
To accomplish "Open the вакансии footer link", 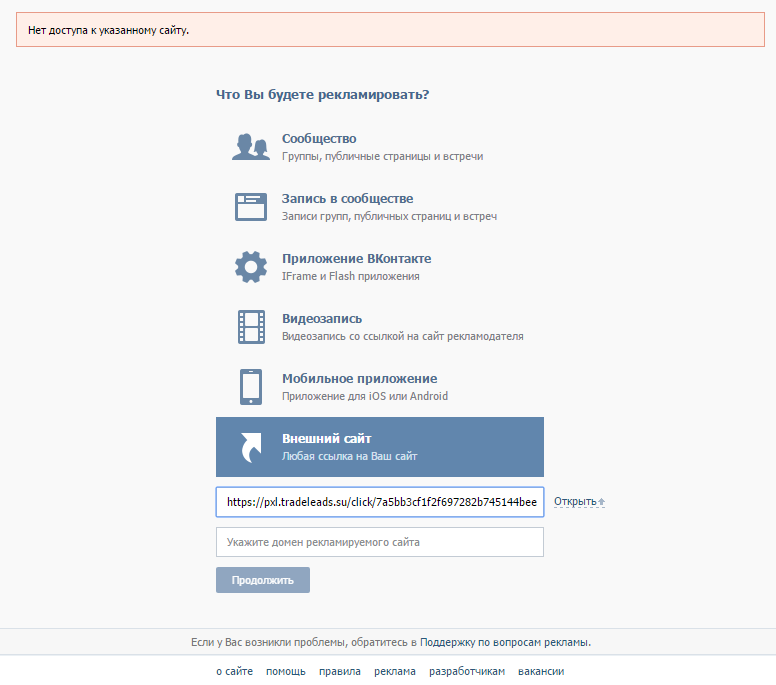I will (x=541, y=672).
